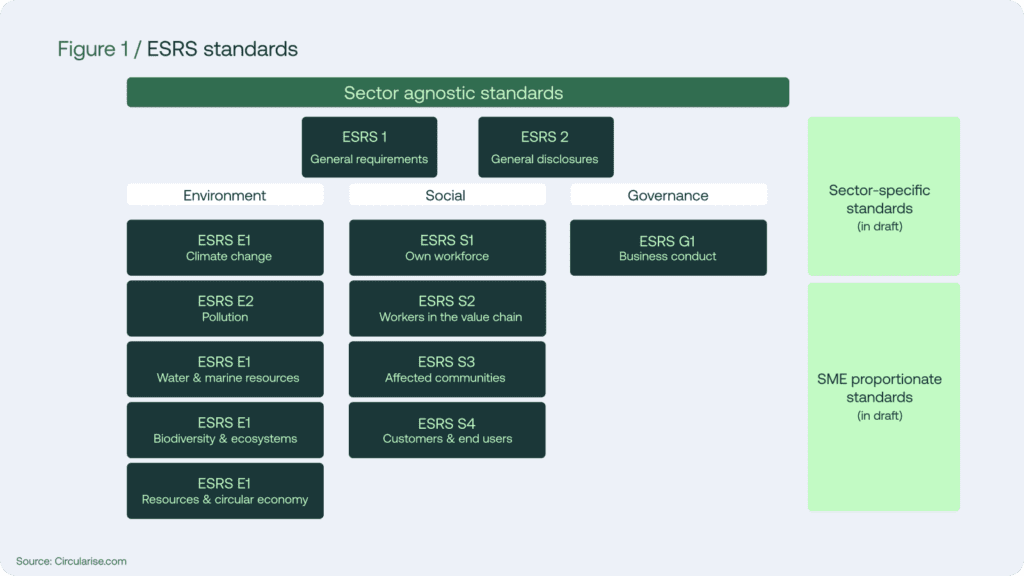1024x576 pixels.
Task: Select the Resources & circular economy box
Action: pos(225,491)
